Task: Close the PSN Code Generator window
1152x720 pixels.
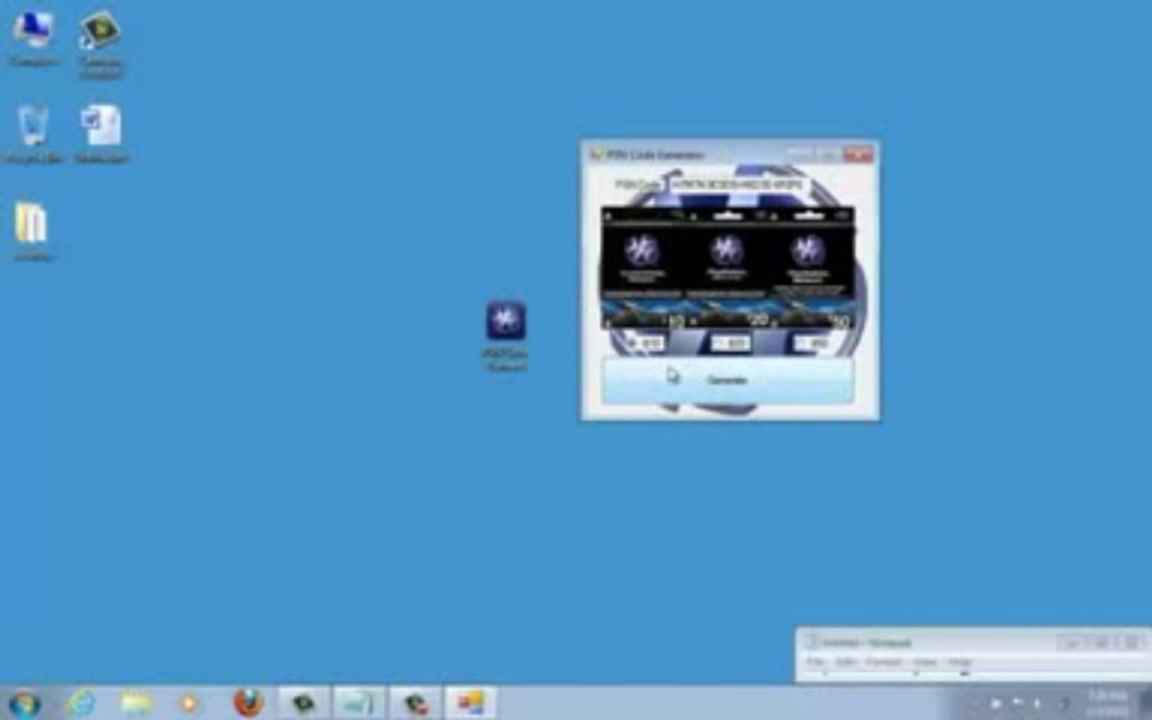Action: [x=857, y=154]
